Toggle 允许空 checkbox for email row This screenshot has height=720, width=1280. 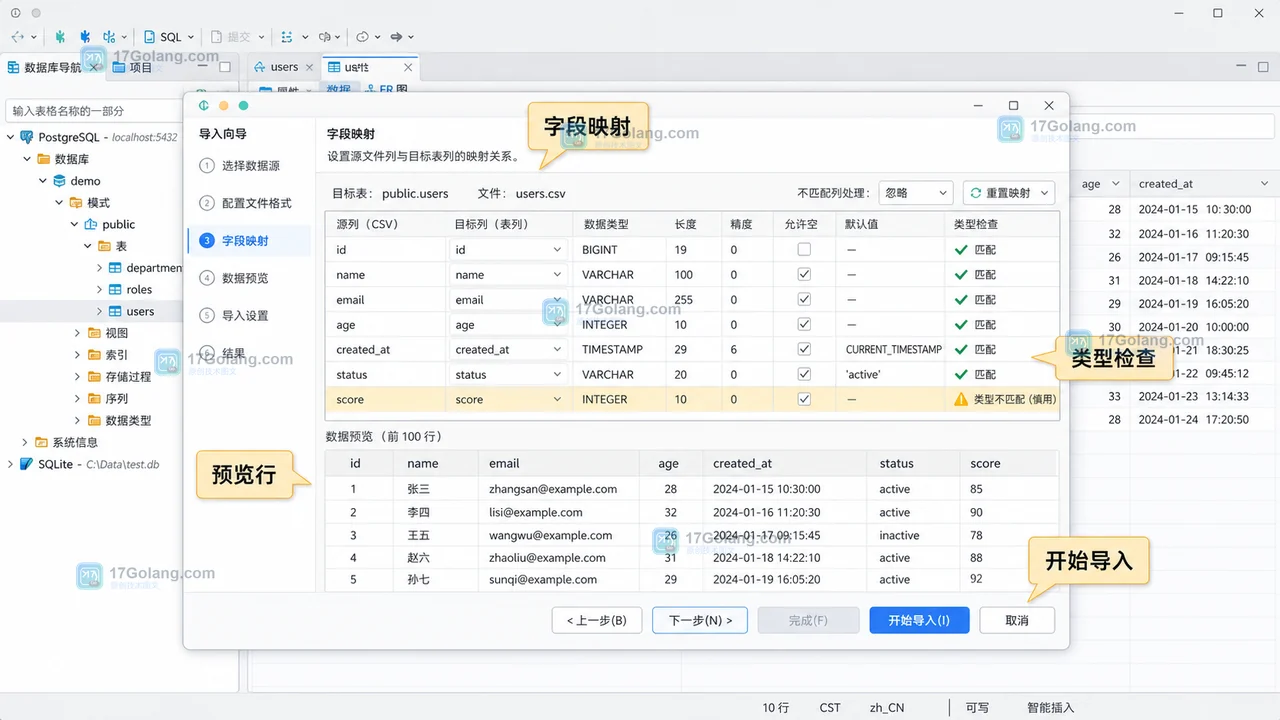804,299
